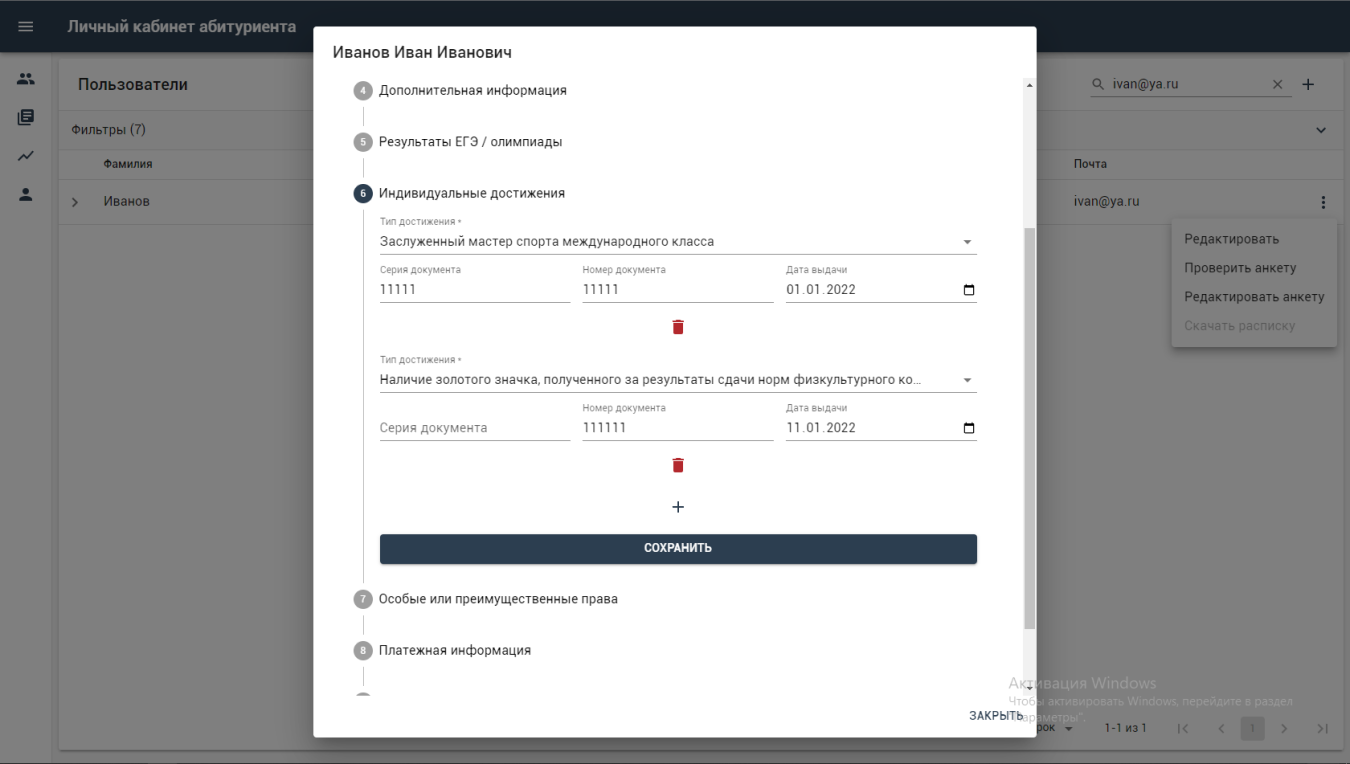Open the profile person sidebar icon
The height and width of the screenshot is (764, 1350).
click(x=26, y=195)
